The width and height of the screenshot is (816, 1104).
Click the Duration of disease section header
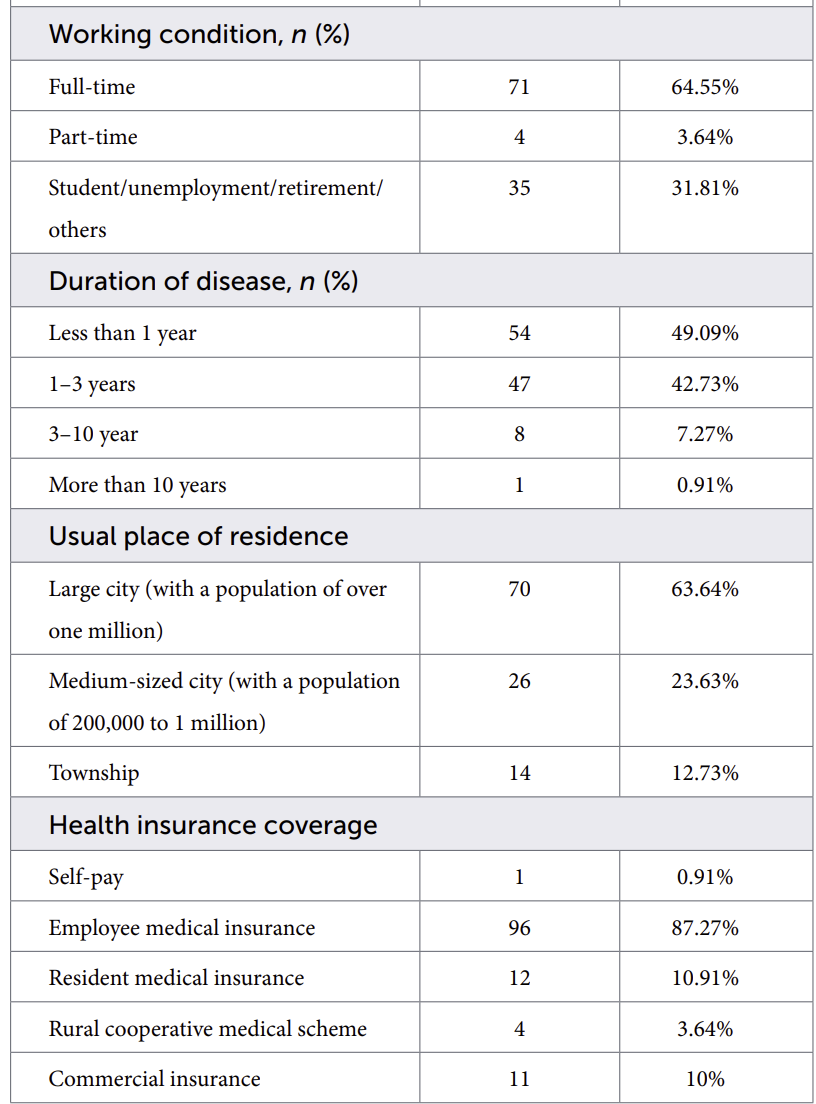203,281
